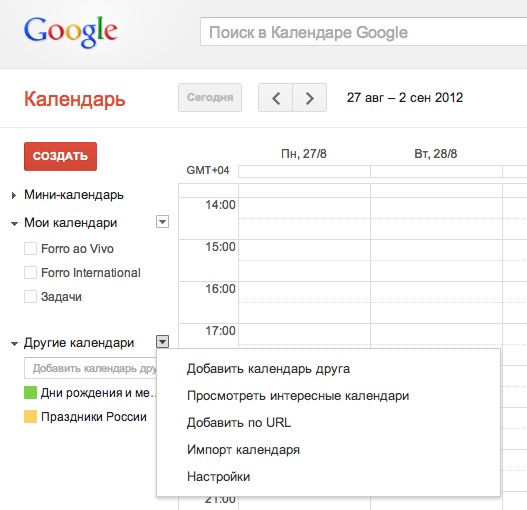Image resolution: width=527 pixels, height=510 pixels.
Task: Toggle the Forro ao Vivo calendar checkbox
Action: tap(30, 249)
